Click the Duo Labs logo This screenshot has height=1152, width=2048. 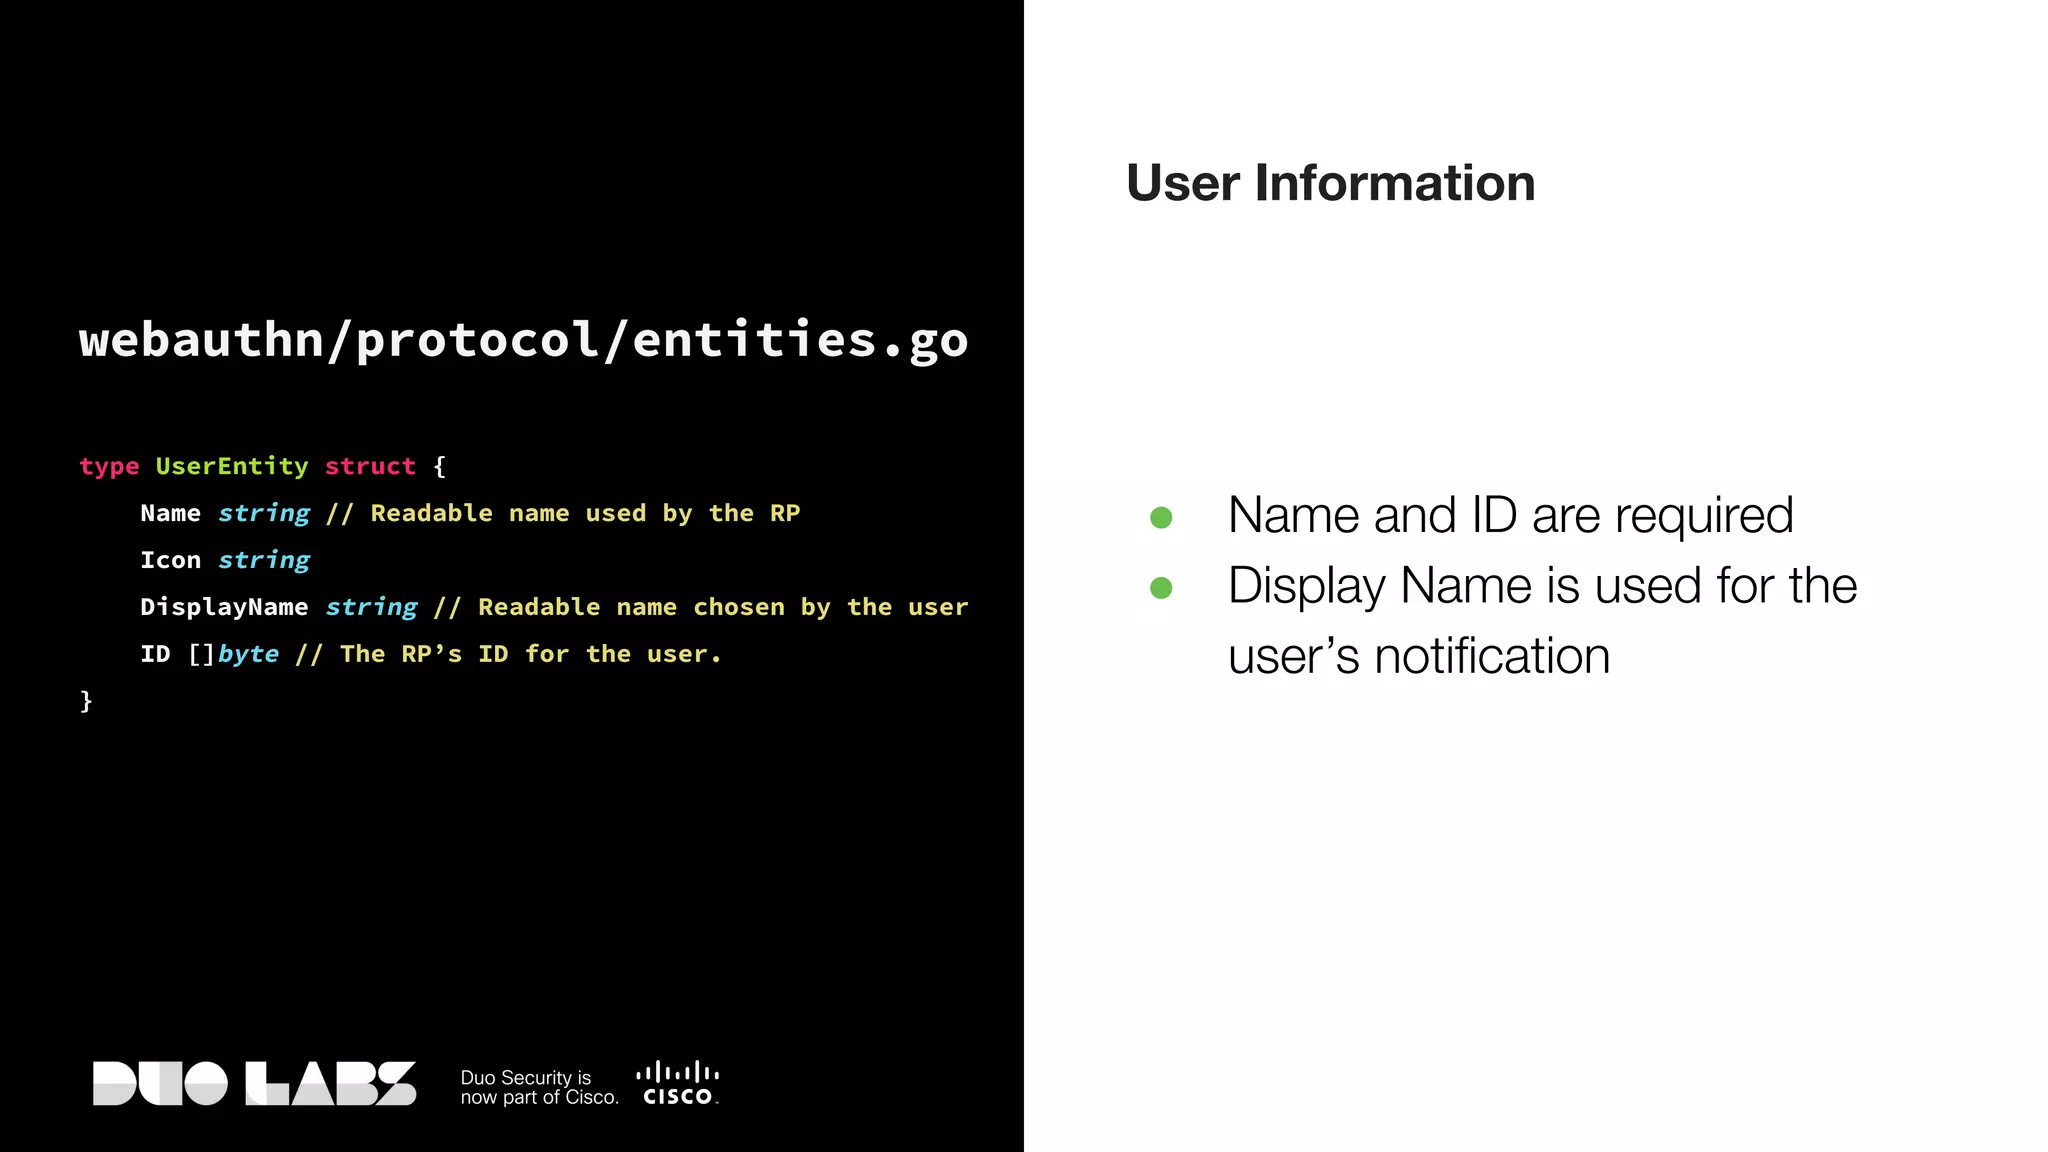pyautogui.click(x=254, y=1083)
